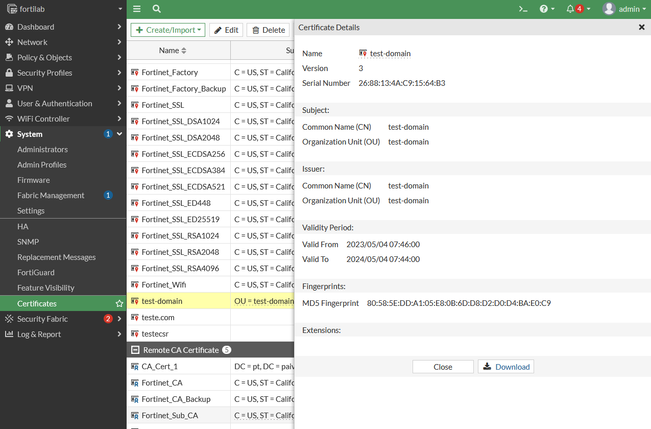
Task: Click the notifications bell icon
Action: click(x=570, y=9)
